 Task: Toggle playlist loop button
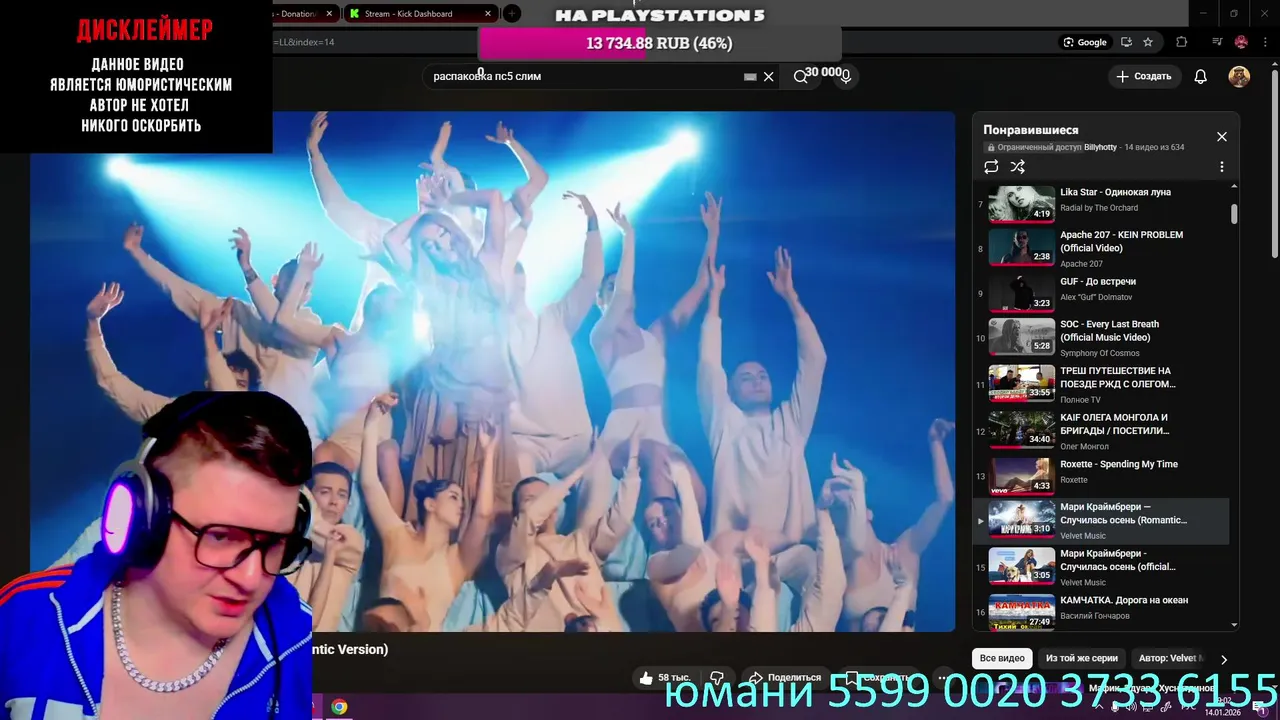pos(991,167)
